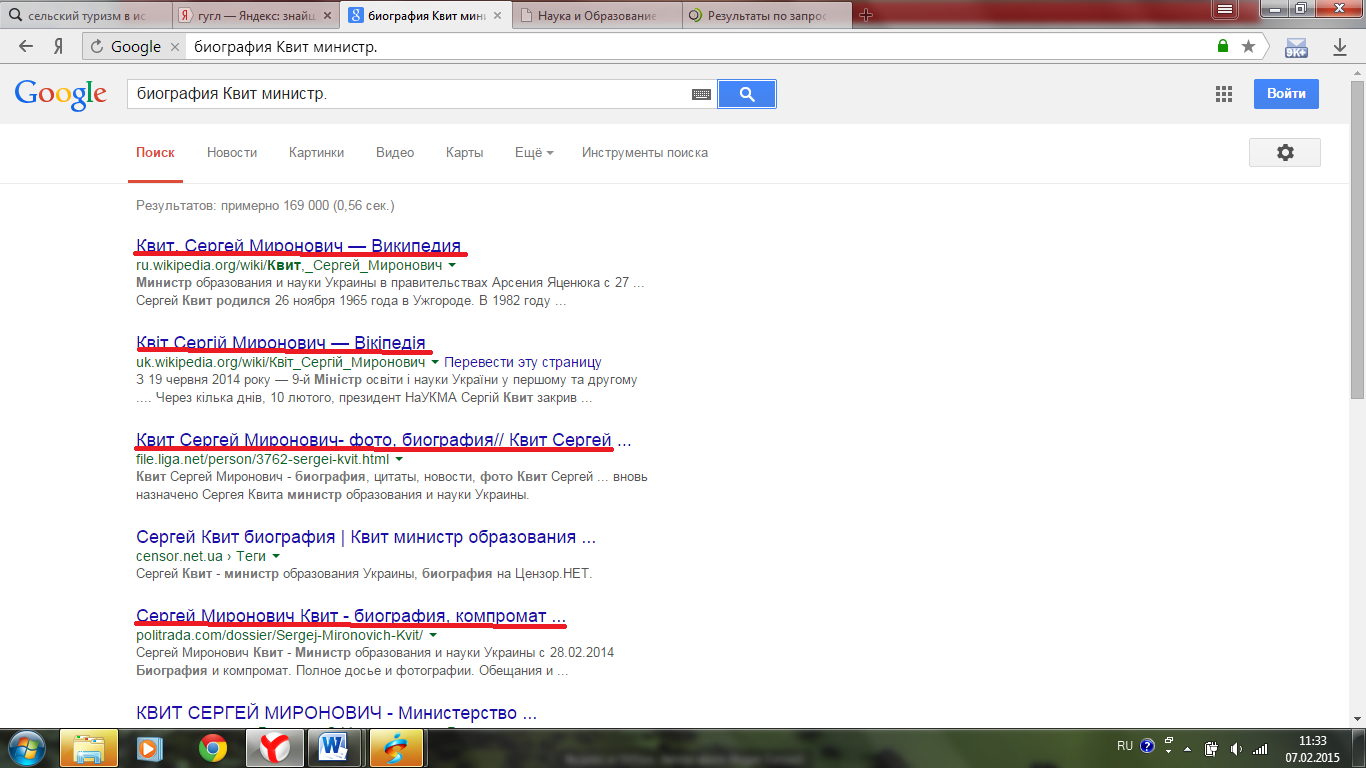Open dropdown arrow next to ru.wikipedia.org URL
1366x768 pixels.
[x=452, y=266]
